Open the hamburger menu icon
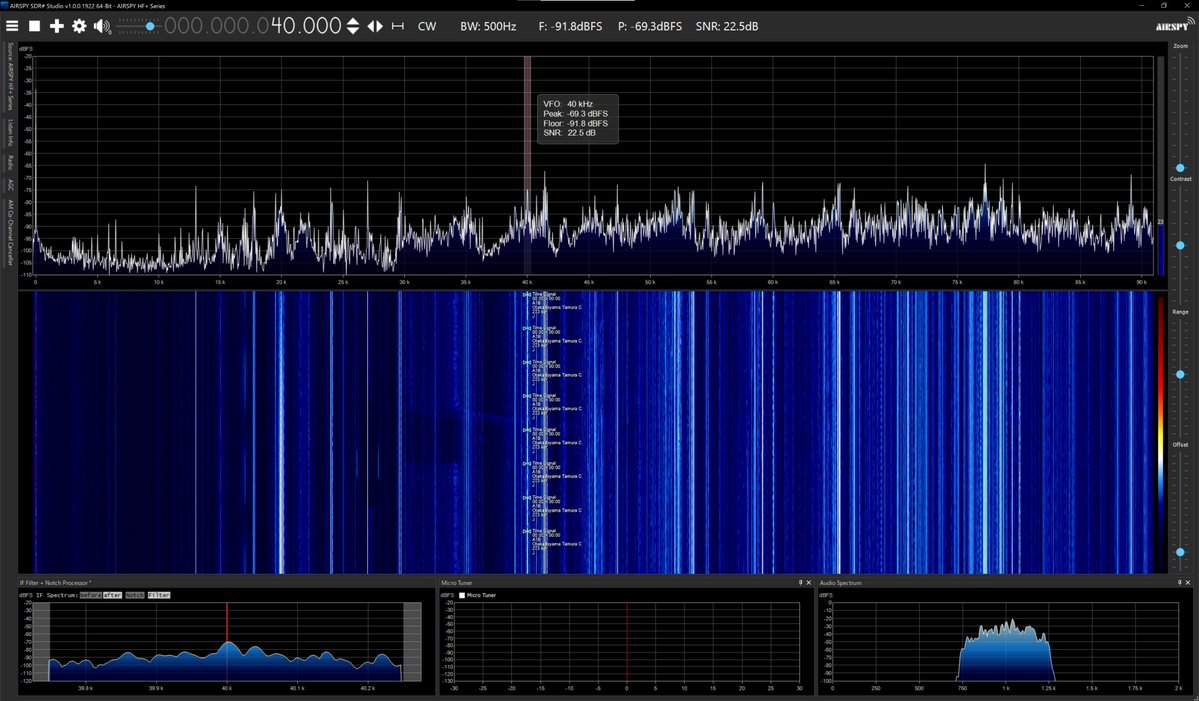This screenshot has width=1199, height=701. tap(12, 26)
